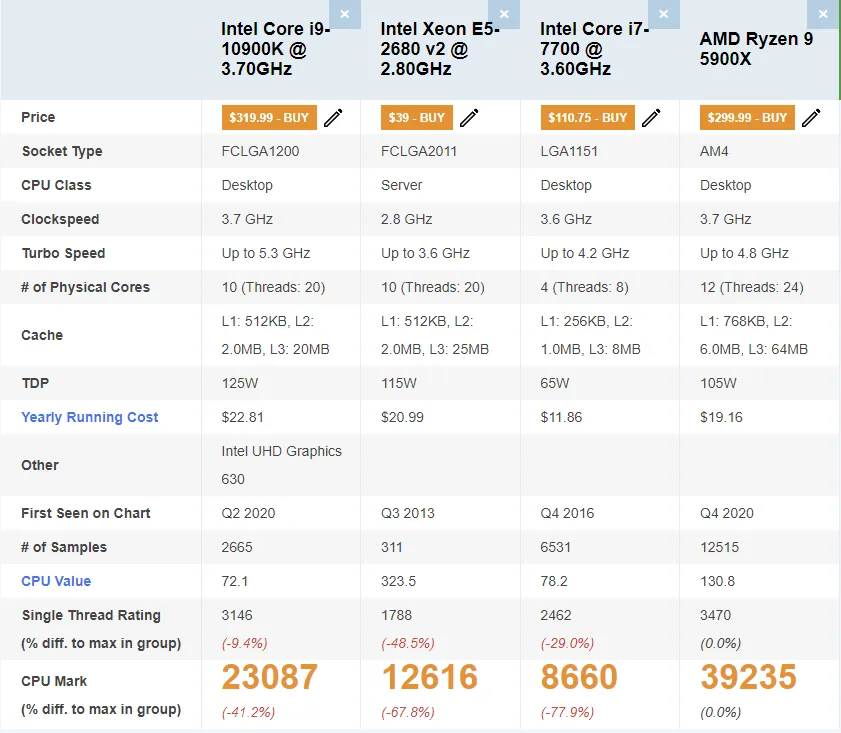Click the $319.99 - BUY button

point(269,117)
